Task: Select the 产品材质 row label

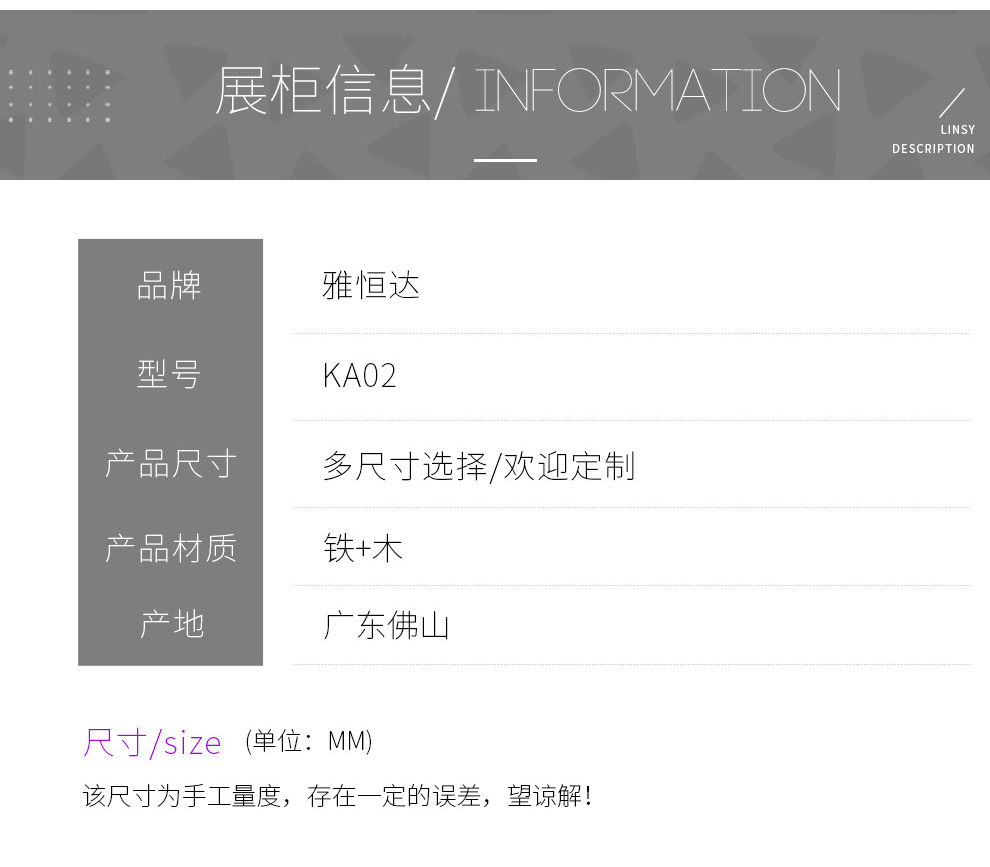Action: 170,548
